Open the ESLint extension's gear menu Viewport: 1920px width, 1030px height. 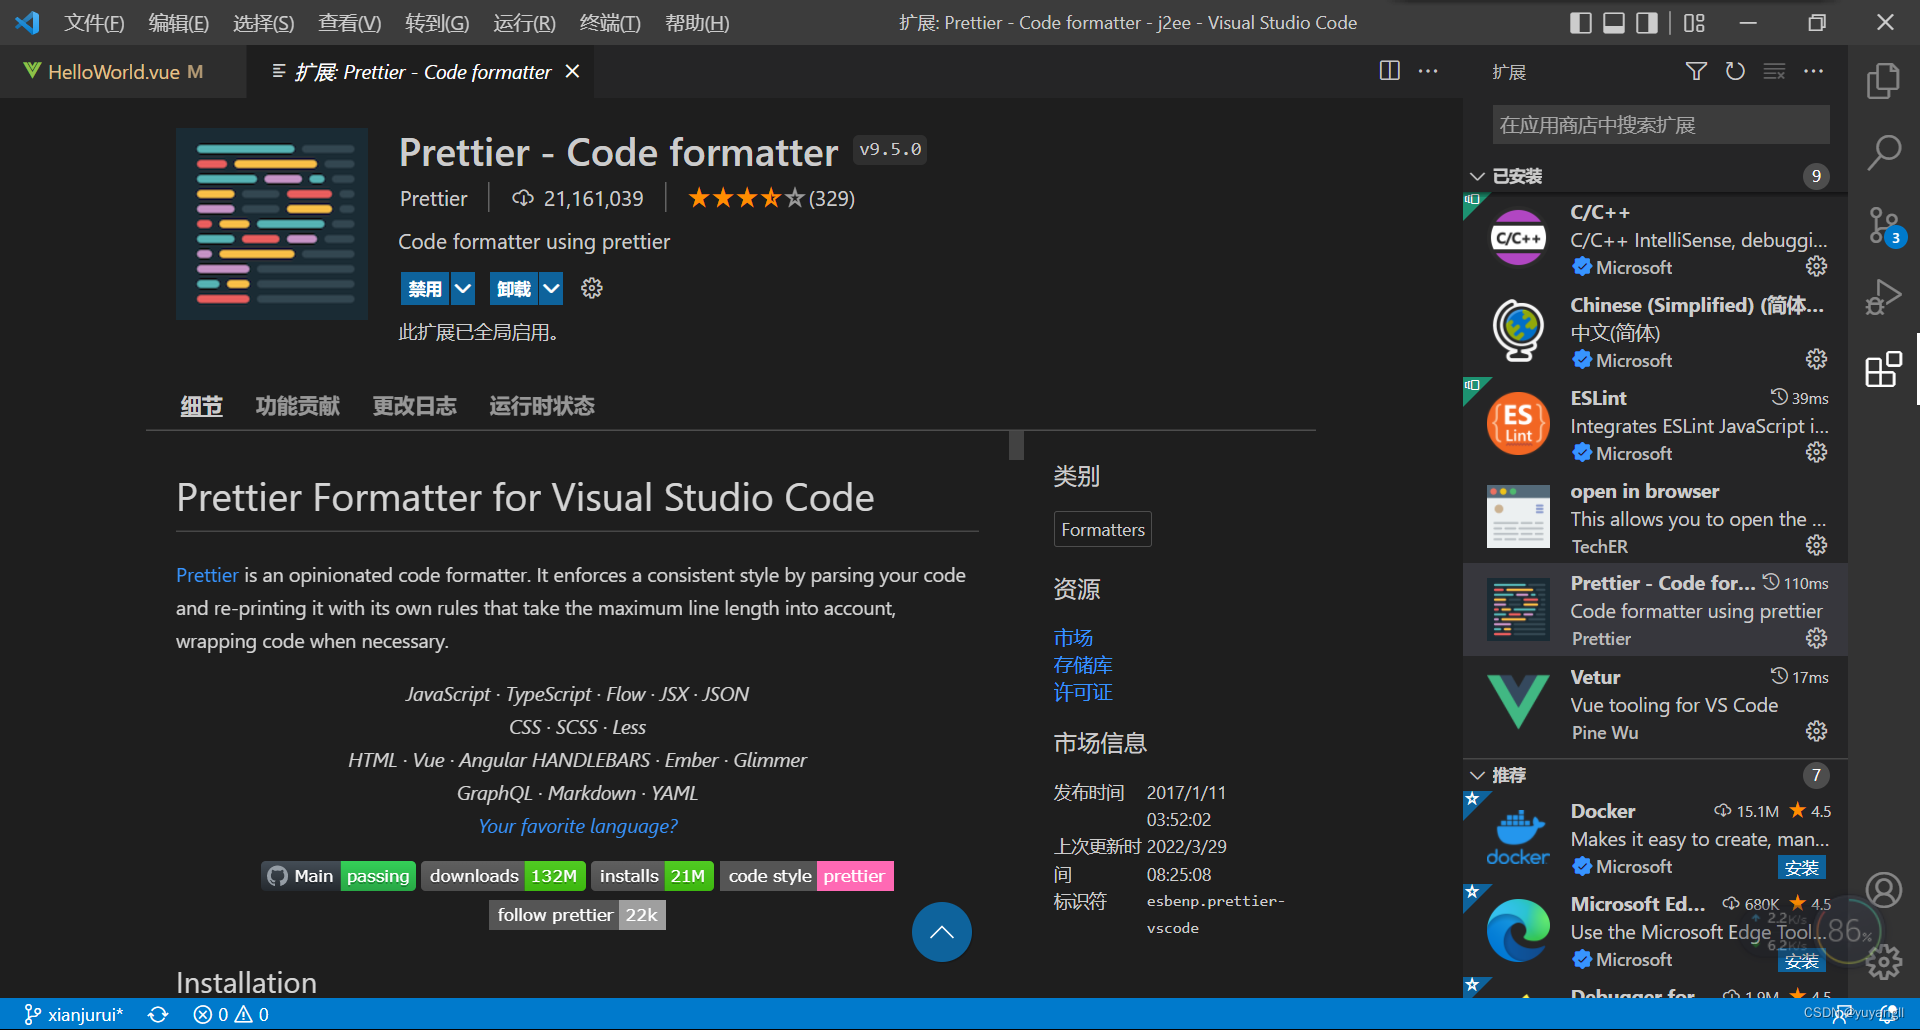pos(1816,452)
